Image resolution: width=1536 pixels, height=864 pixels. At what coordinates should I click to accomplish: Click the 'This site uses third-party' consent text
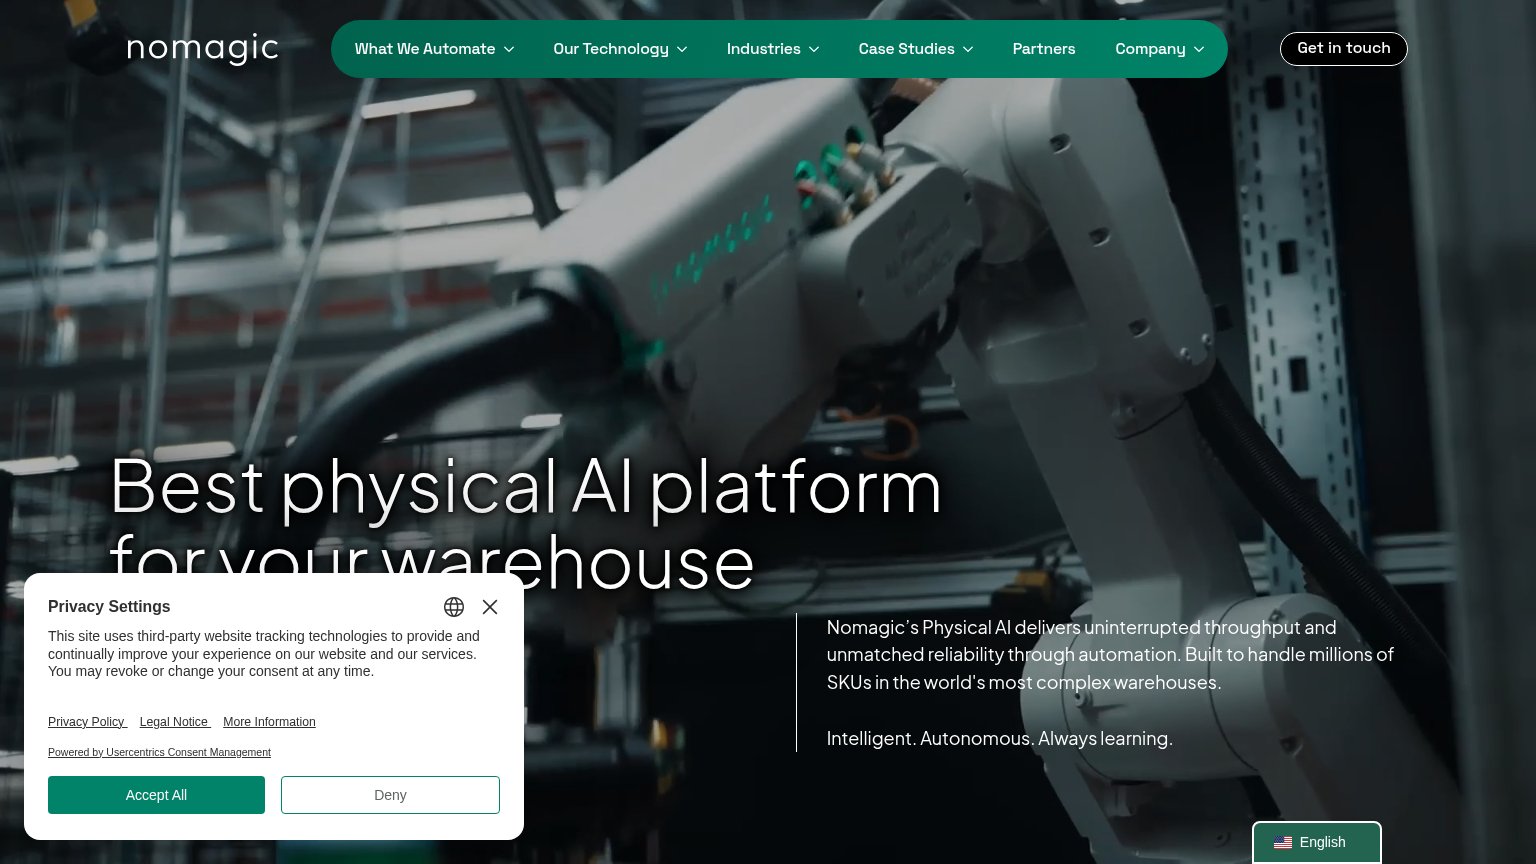[264, 654]
